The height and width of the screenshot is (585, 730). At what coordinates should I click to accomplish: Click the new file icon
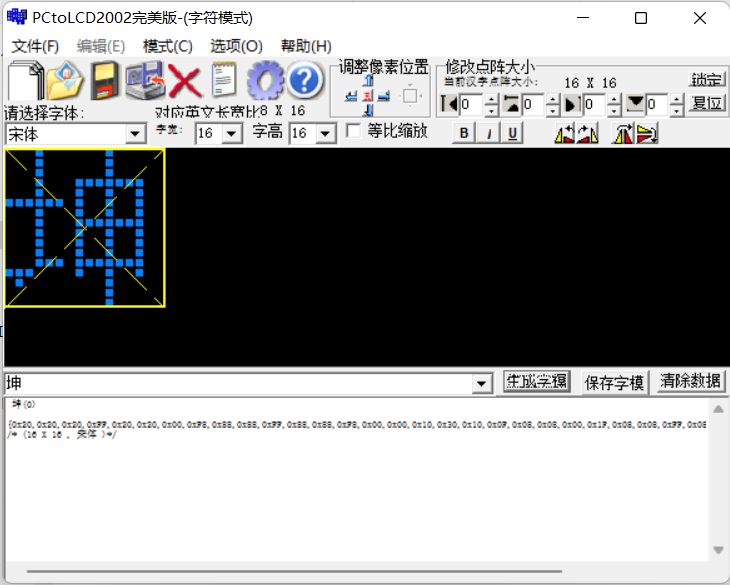[25, 80]
